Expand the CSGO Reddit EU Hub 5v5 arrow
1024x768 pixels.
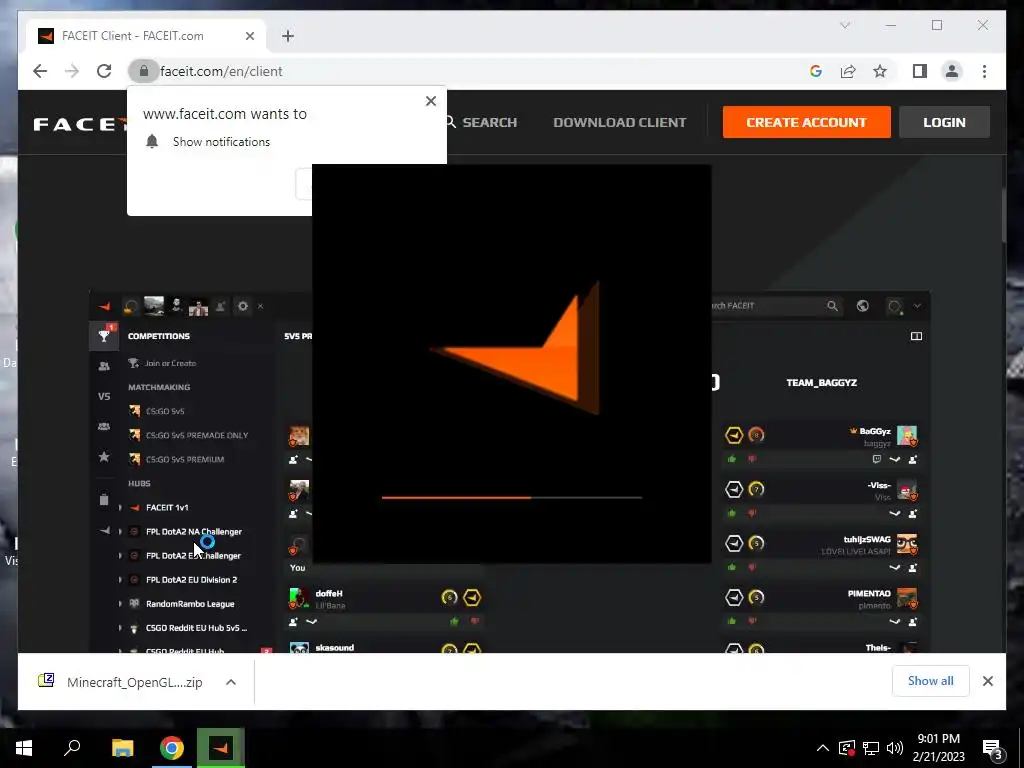click(x=120, y=628)
